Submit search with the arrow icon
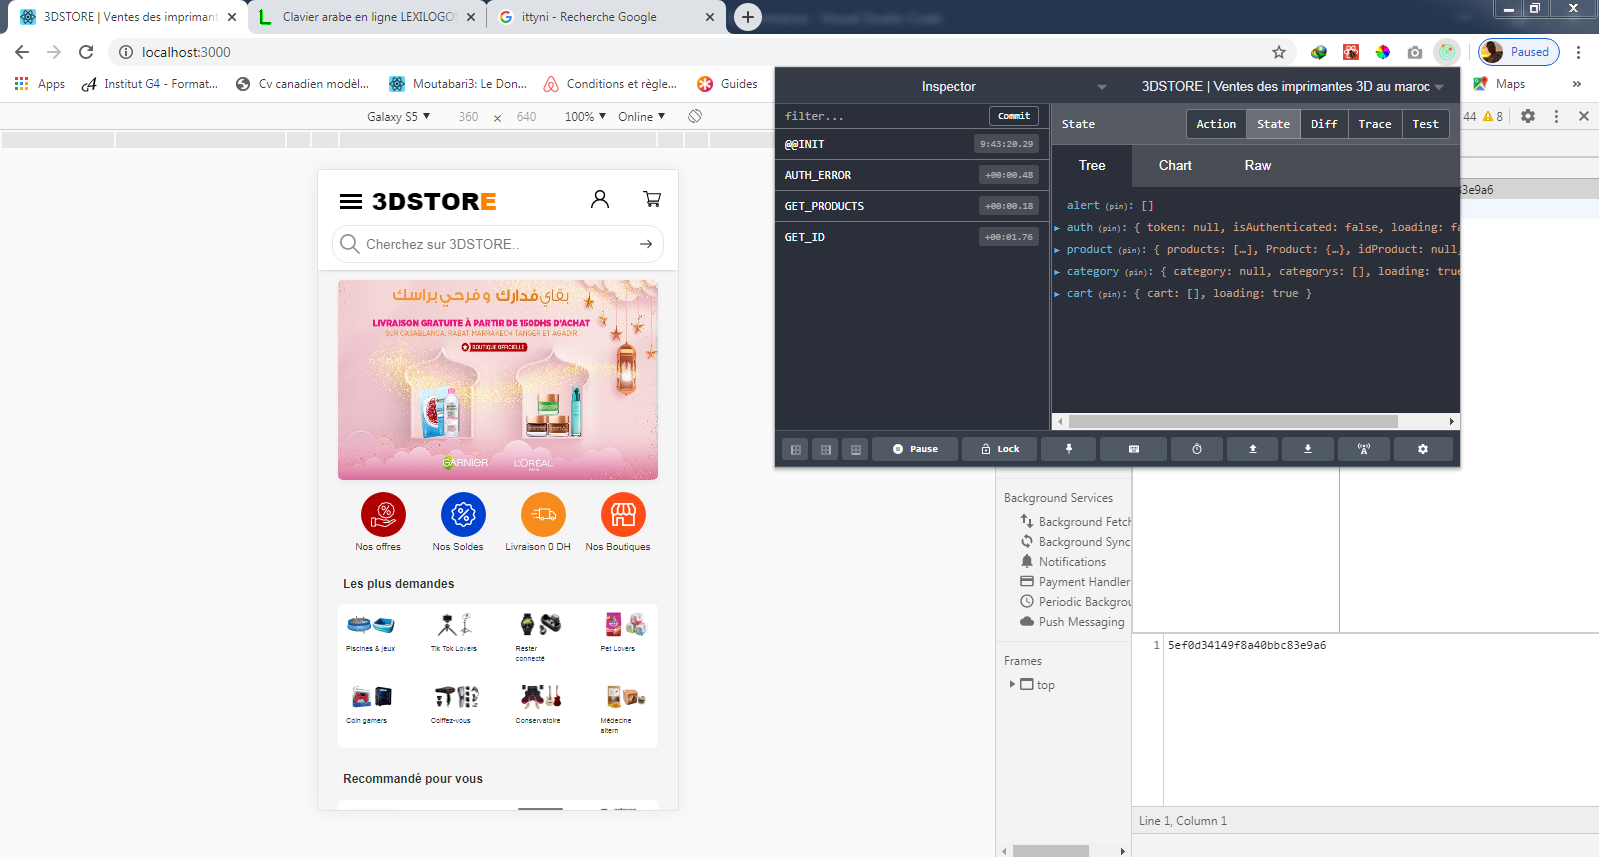This screenshot has width=1599, height=857. [x=646, y=244]
